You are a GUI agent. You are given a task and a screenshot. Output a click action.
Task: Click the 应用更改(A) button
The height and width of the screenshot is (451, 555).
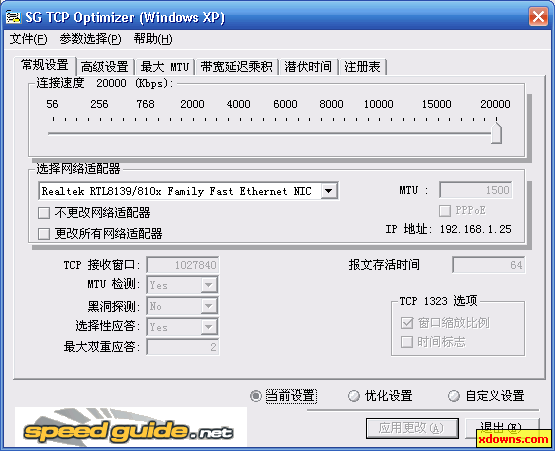pyautogui.click(x=412, y=428)
